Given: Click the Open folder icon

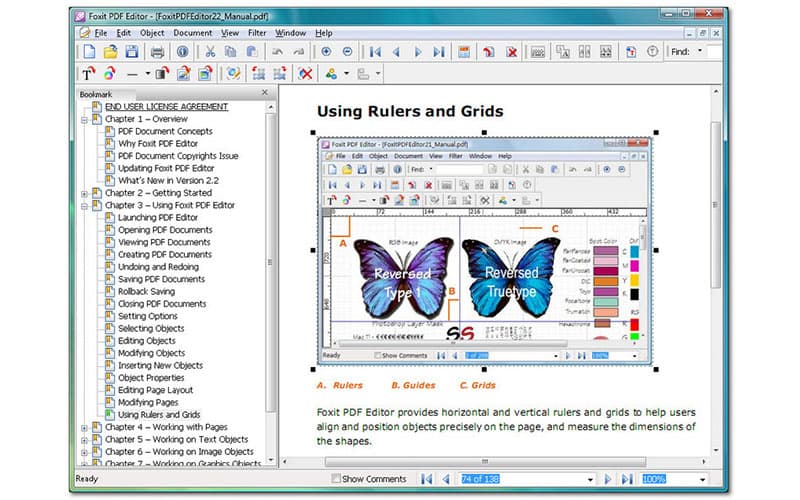Looking at the screenshot, I should pyautogui.click(x=110, y=52).
